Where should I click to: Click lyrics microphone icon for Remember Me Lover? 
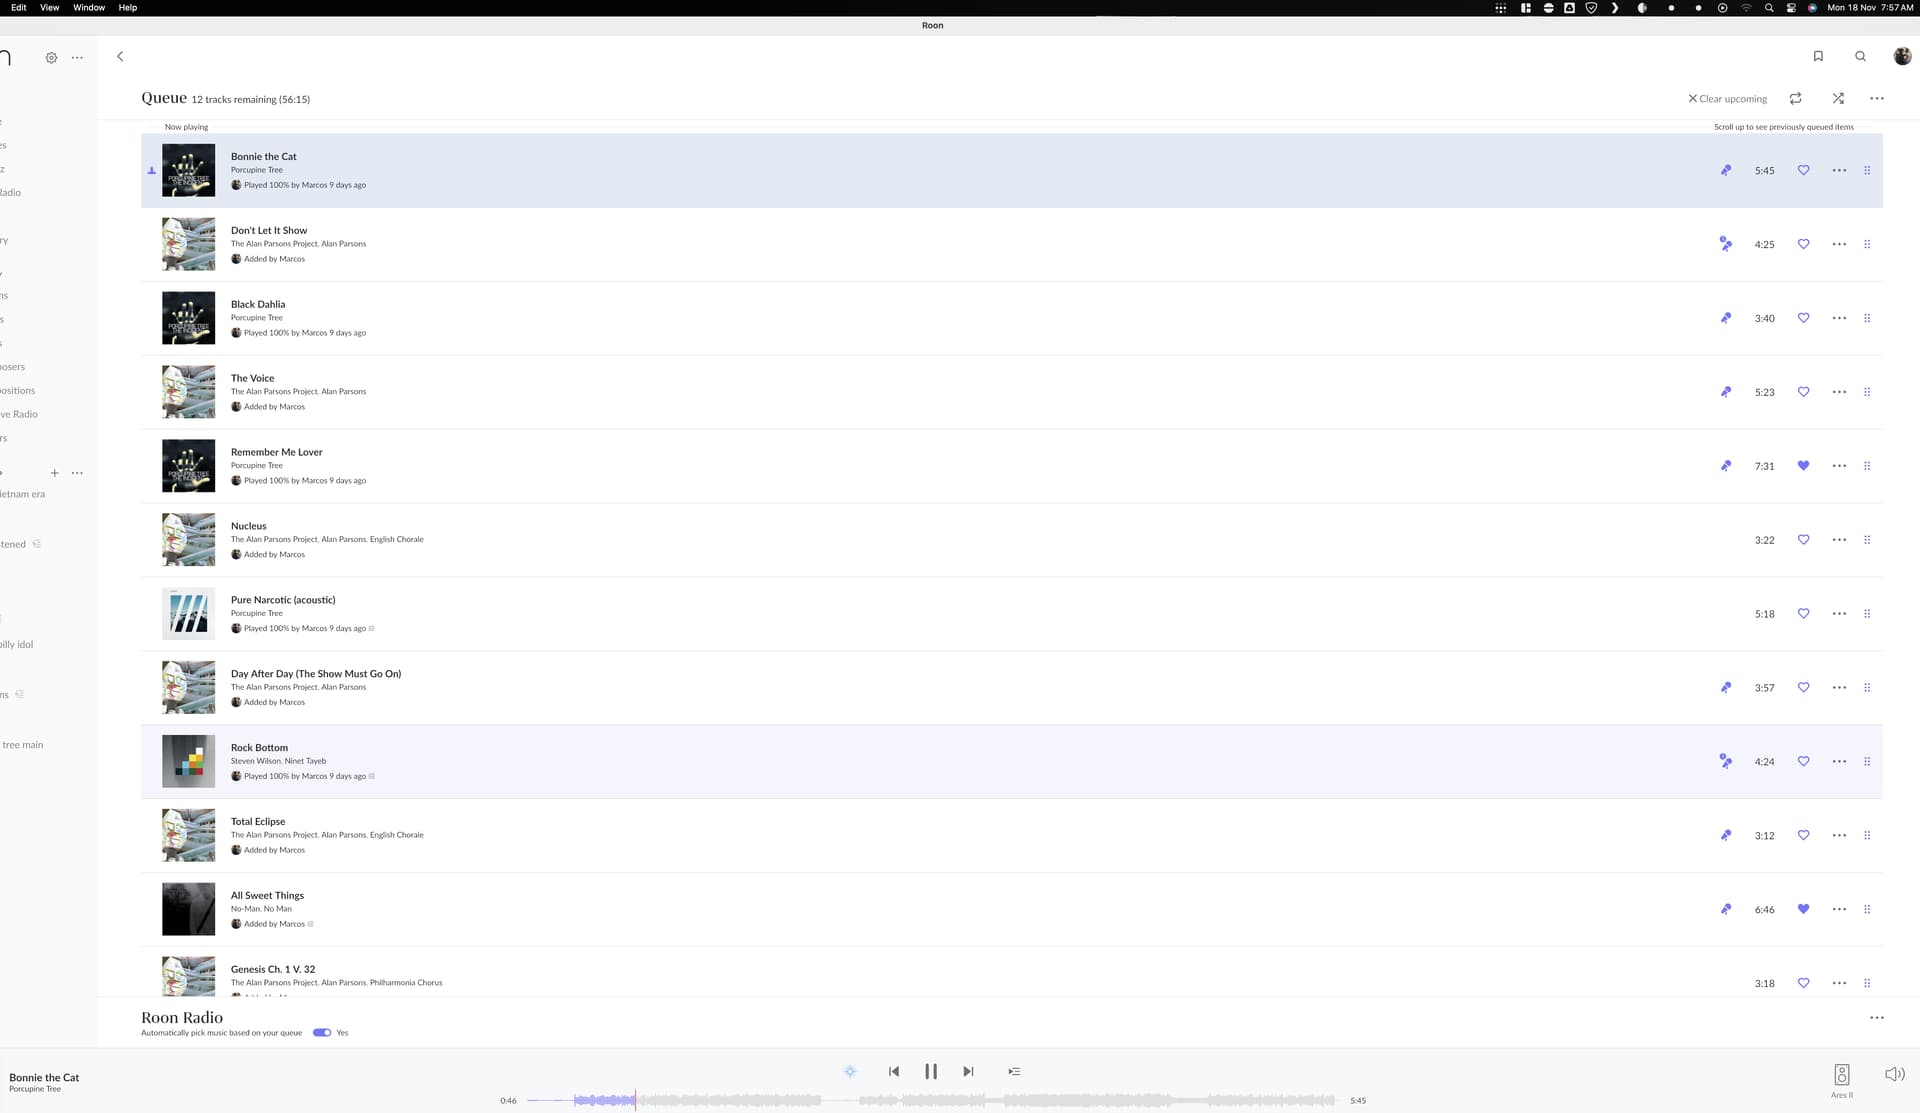(x=1726, y=466)
